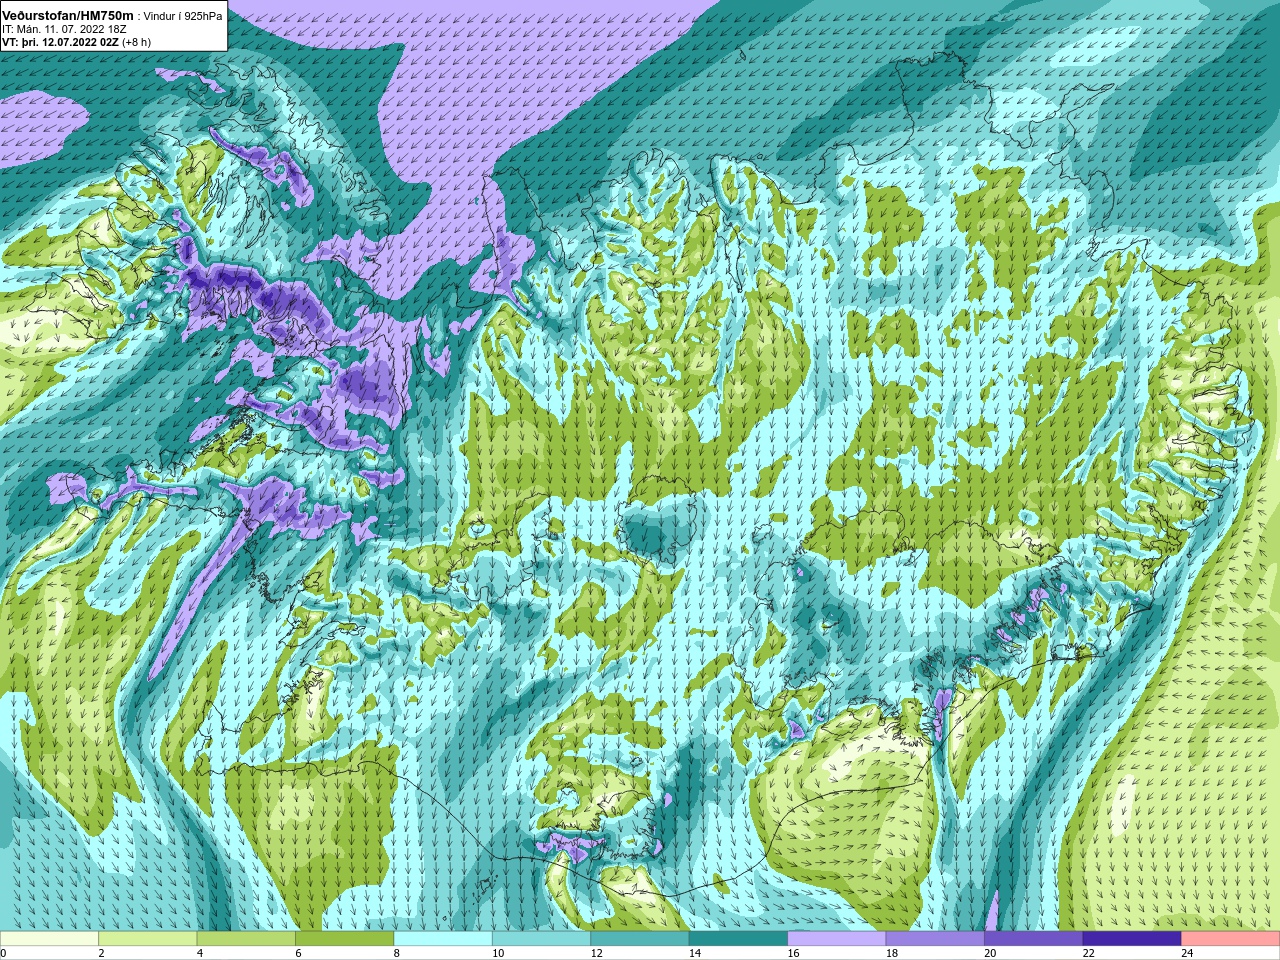Click the light lime 2–4 legend swatch
This screenshot has width=1280, height=960.
(148, 939)
